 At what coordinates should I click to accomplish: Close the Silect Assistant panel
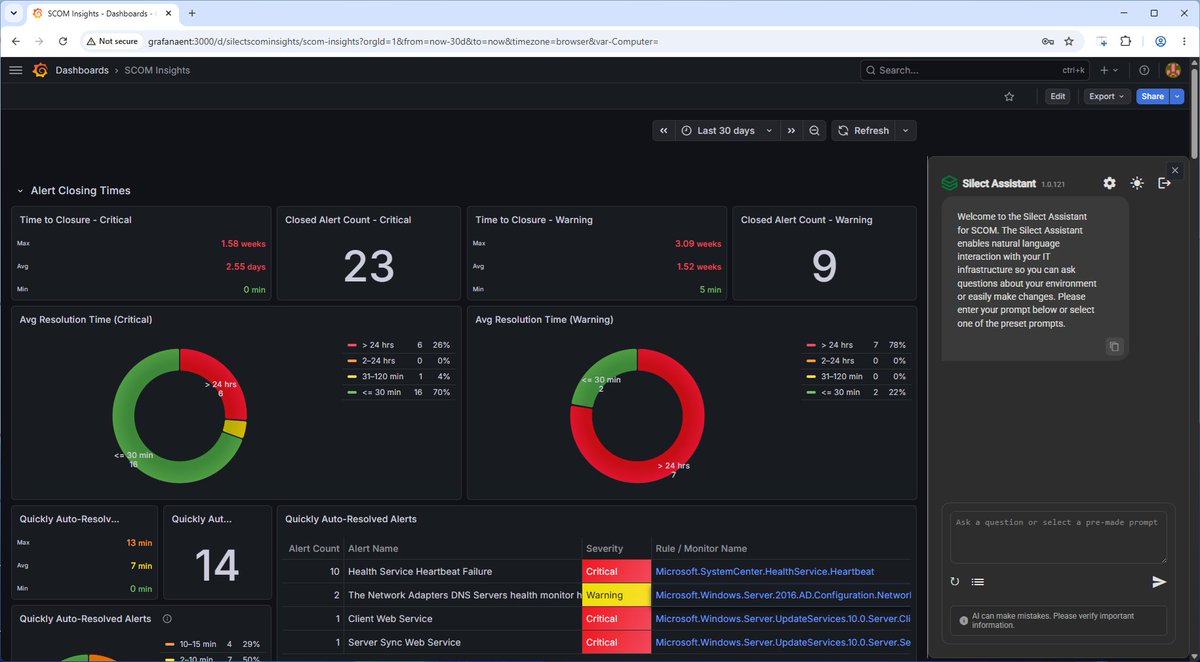1175,171
